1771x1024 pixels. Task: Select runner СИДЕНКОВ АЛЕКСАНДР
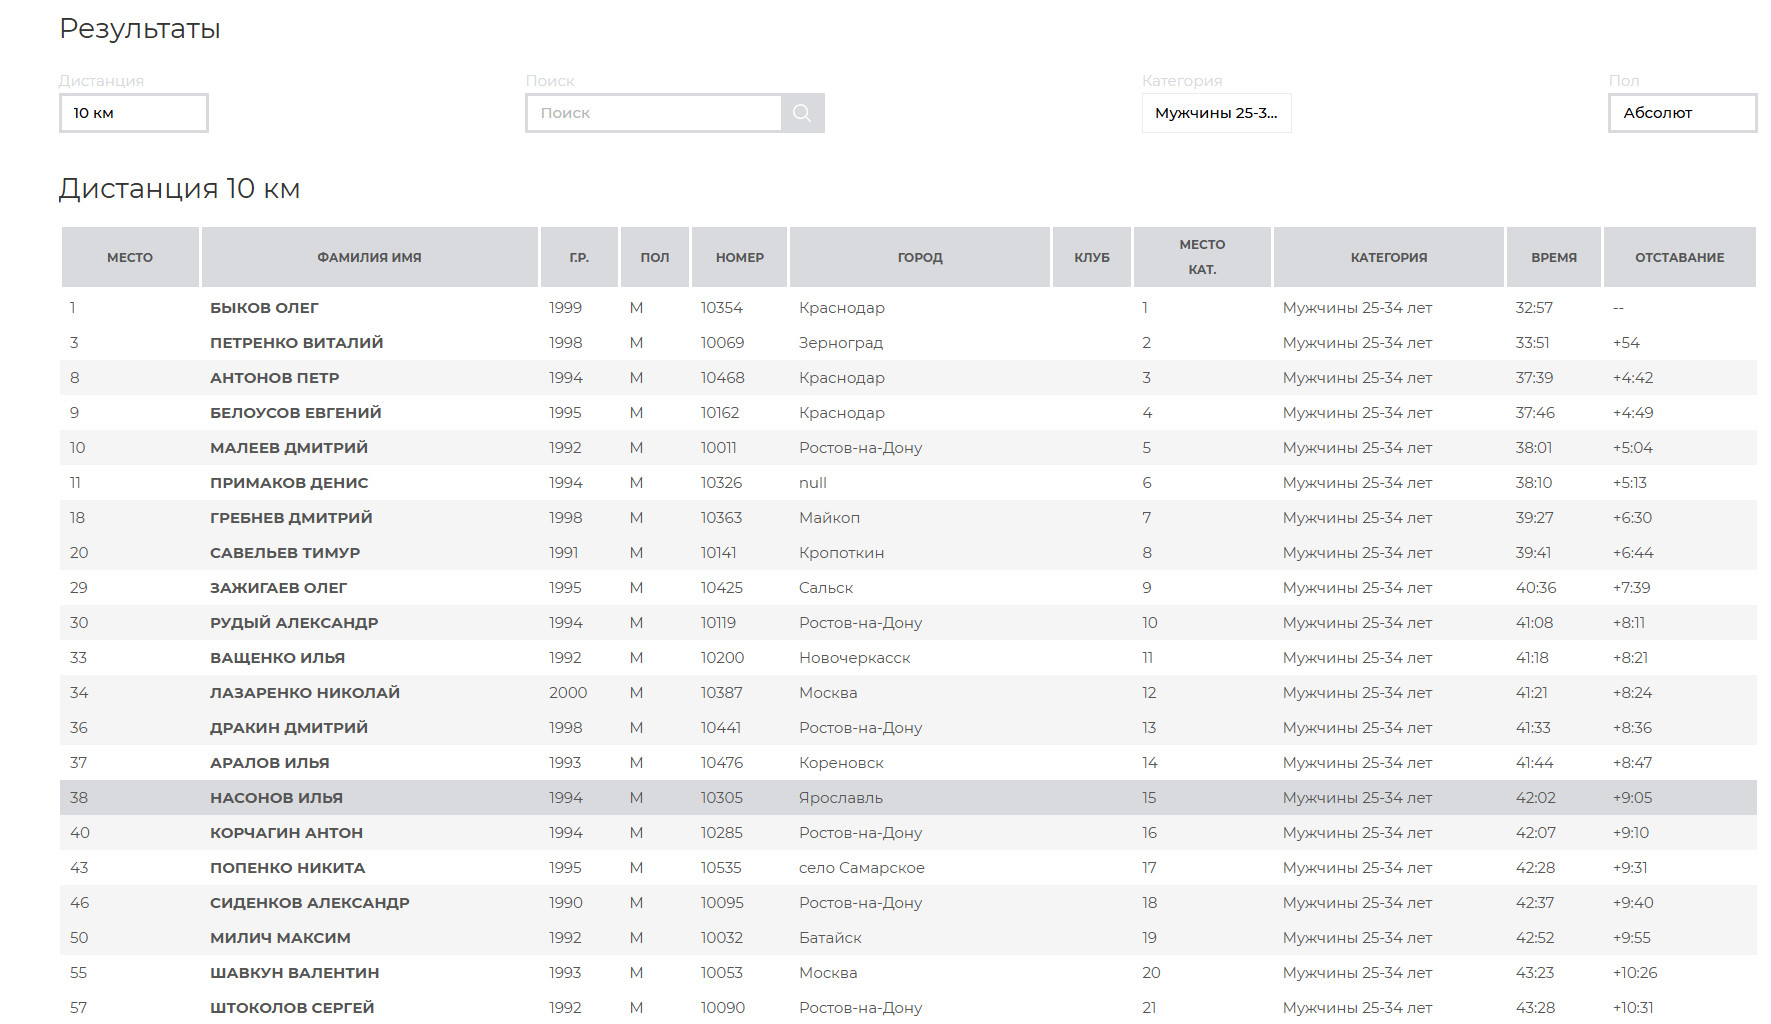pyautogui.click(x=309, y=903)
